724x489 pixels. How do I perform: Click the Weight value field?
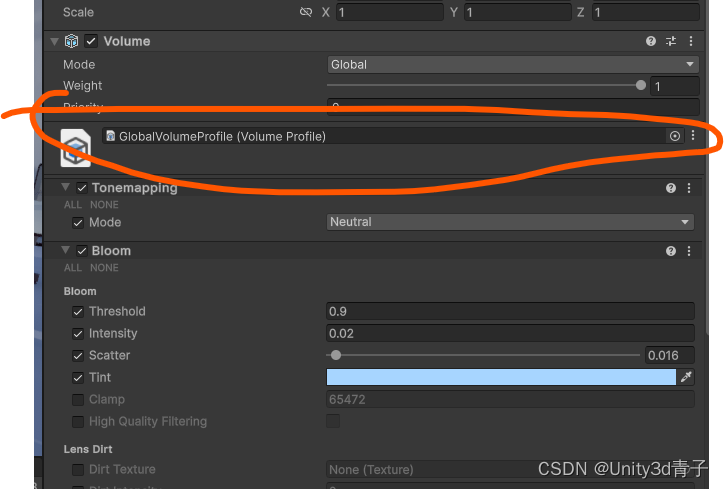coord(674,86)
